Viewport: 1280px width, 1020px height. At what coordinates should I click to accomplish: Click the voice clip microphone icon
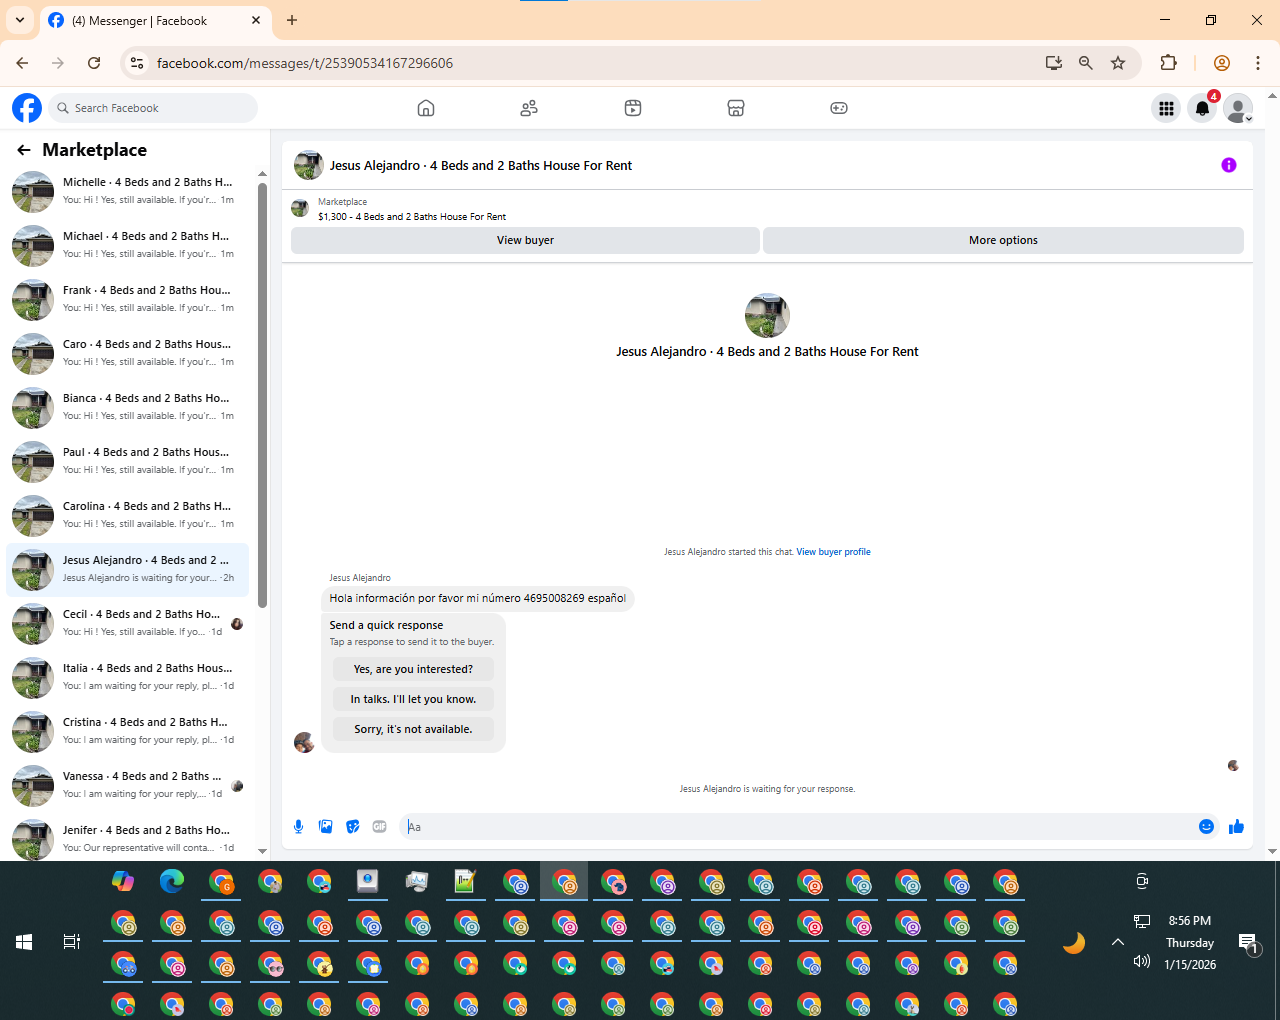298,826
